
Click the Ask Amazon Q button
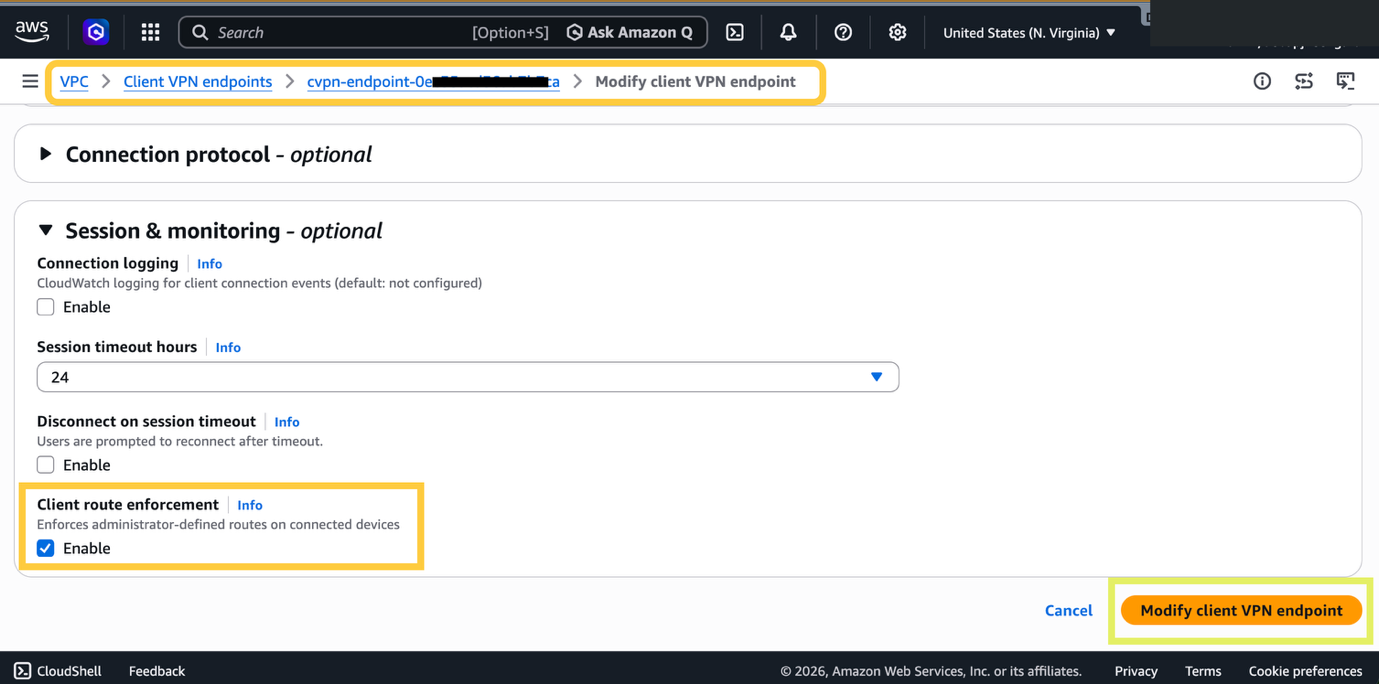coord(630,32)
